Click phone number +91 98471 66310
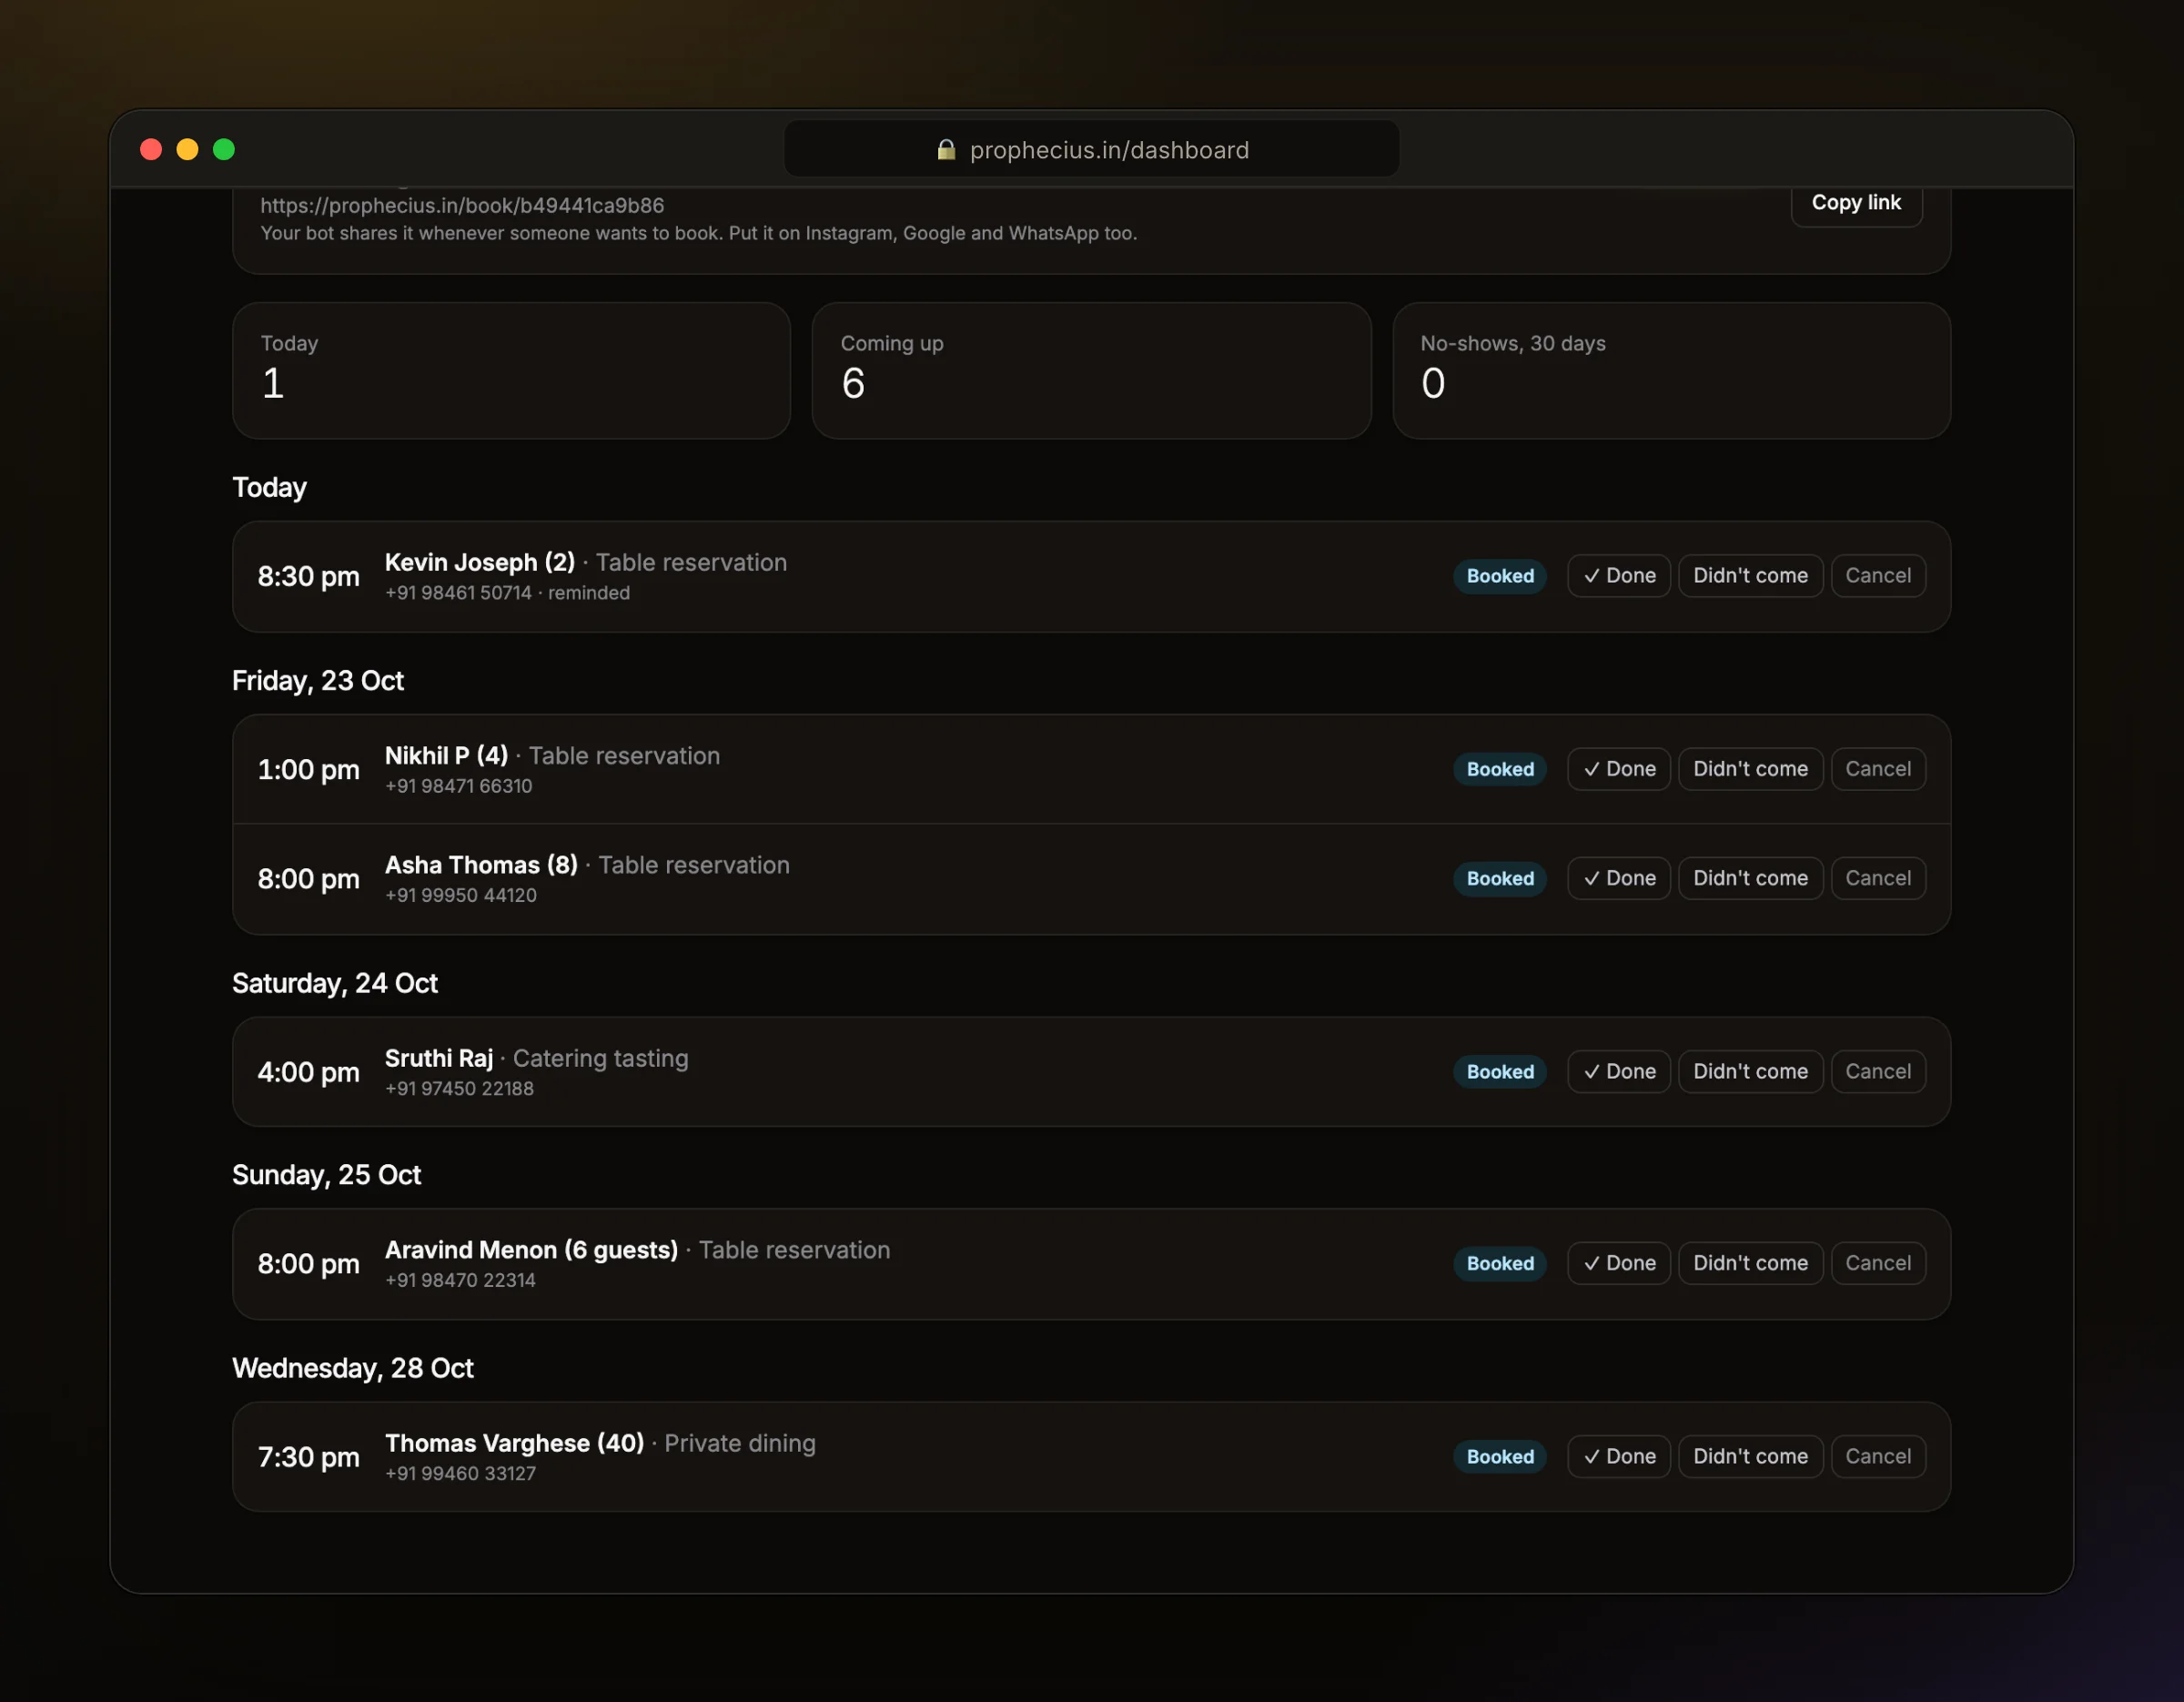 click(459, 786)
